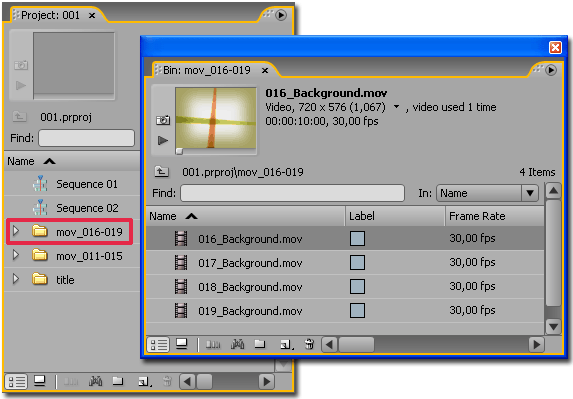Click scroll left arrow in Project panel
The width and height of the screenshot is (573, 399).
pyautogui.click(x=187, y=382)
